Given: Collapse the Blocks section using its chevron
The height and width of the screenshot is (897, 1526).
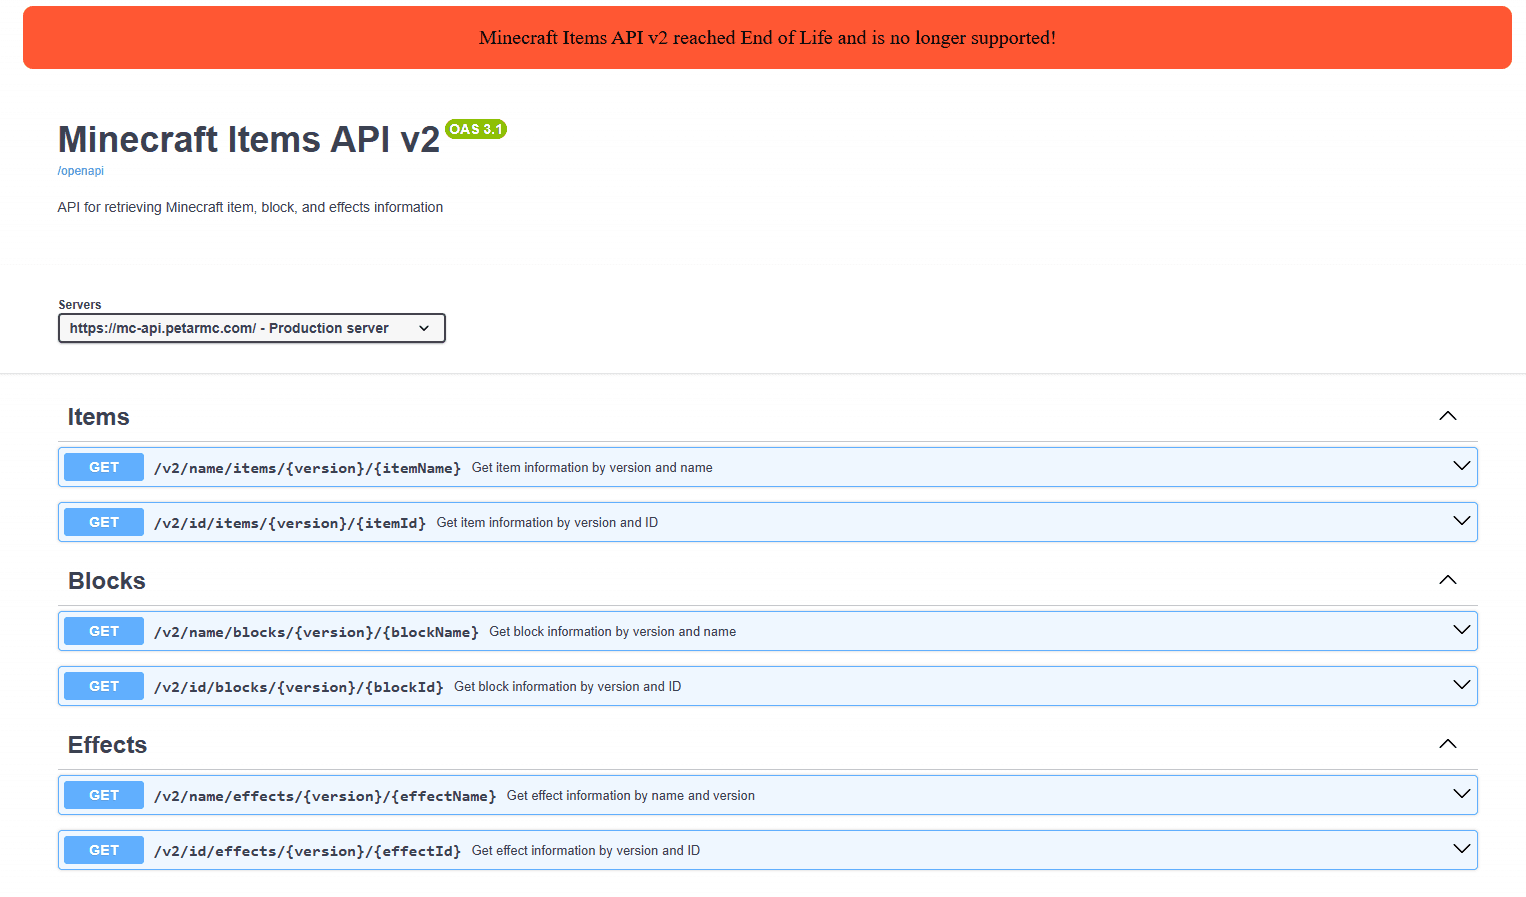Looking at the screenshot, I should [1447, 579].
